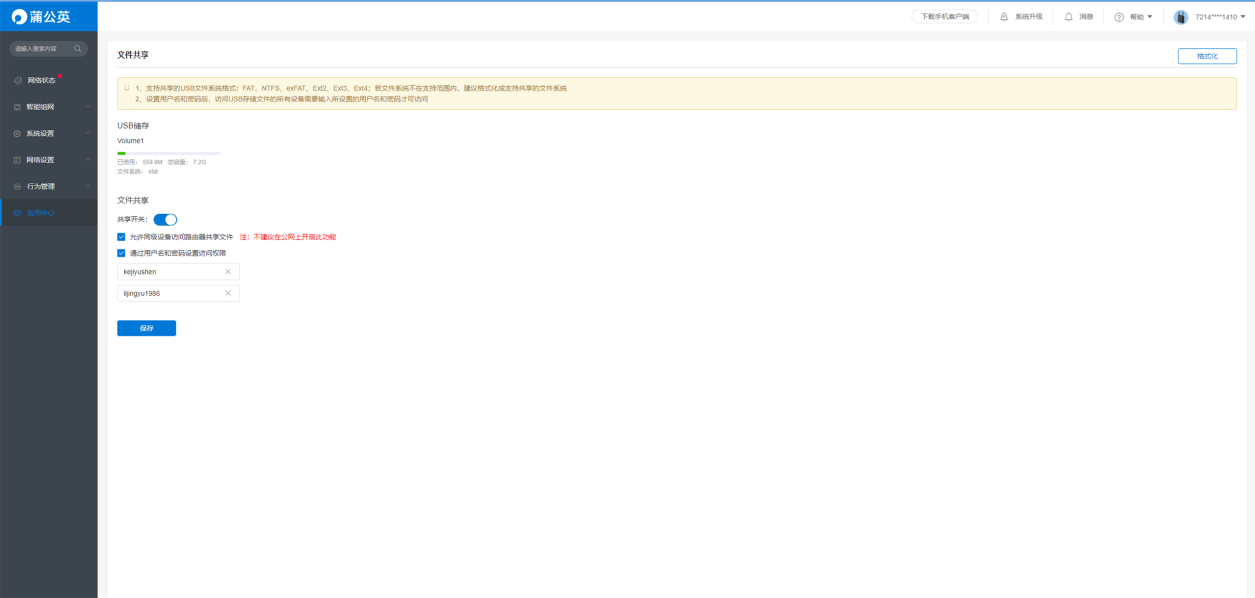1255x598 pixels.
Task: Click into the kejiyushen username field
Action: coord(178,272)
